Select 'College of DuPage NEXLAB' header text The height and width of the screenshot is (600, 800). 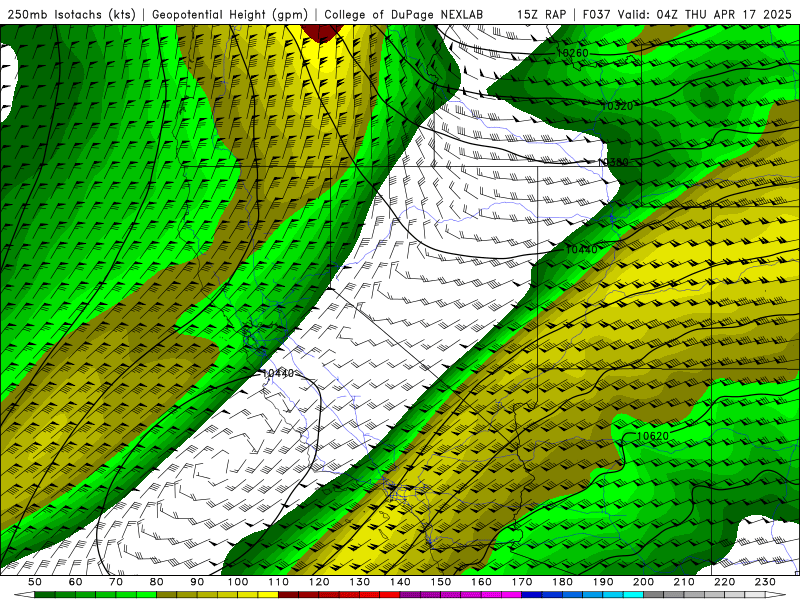[403, 14]
